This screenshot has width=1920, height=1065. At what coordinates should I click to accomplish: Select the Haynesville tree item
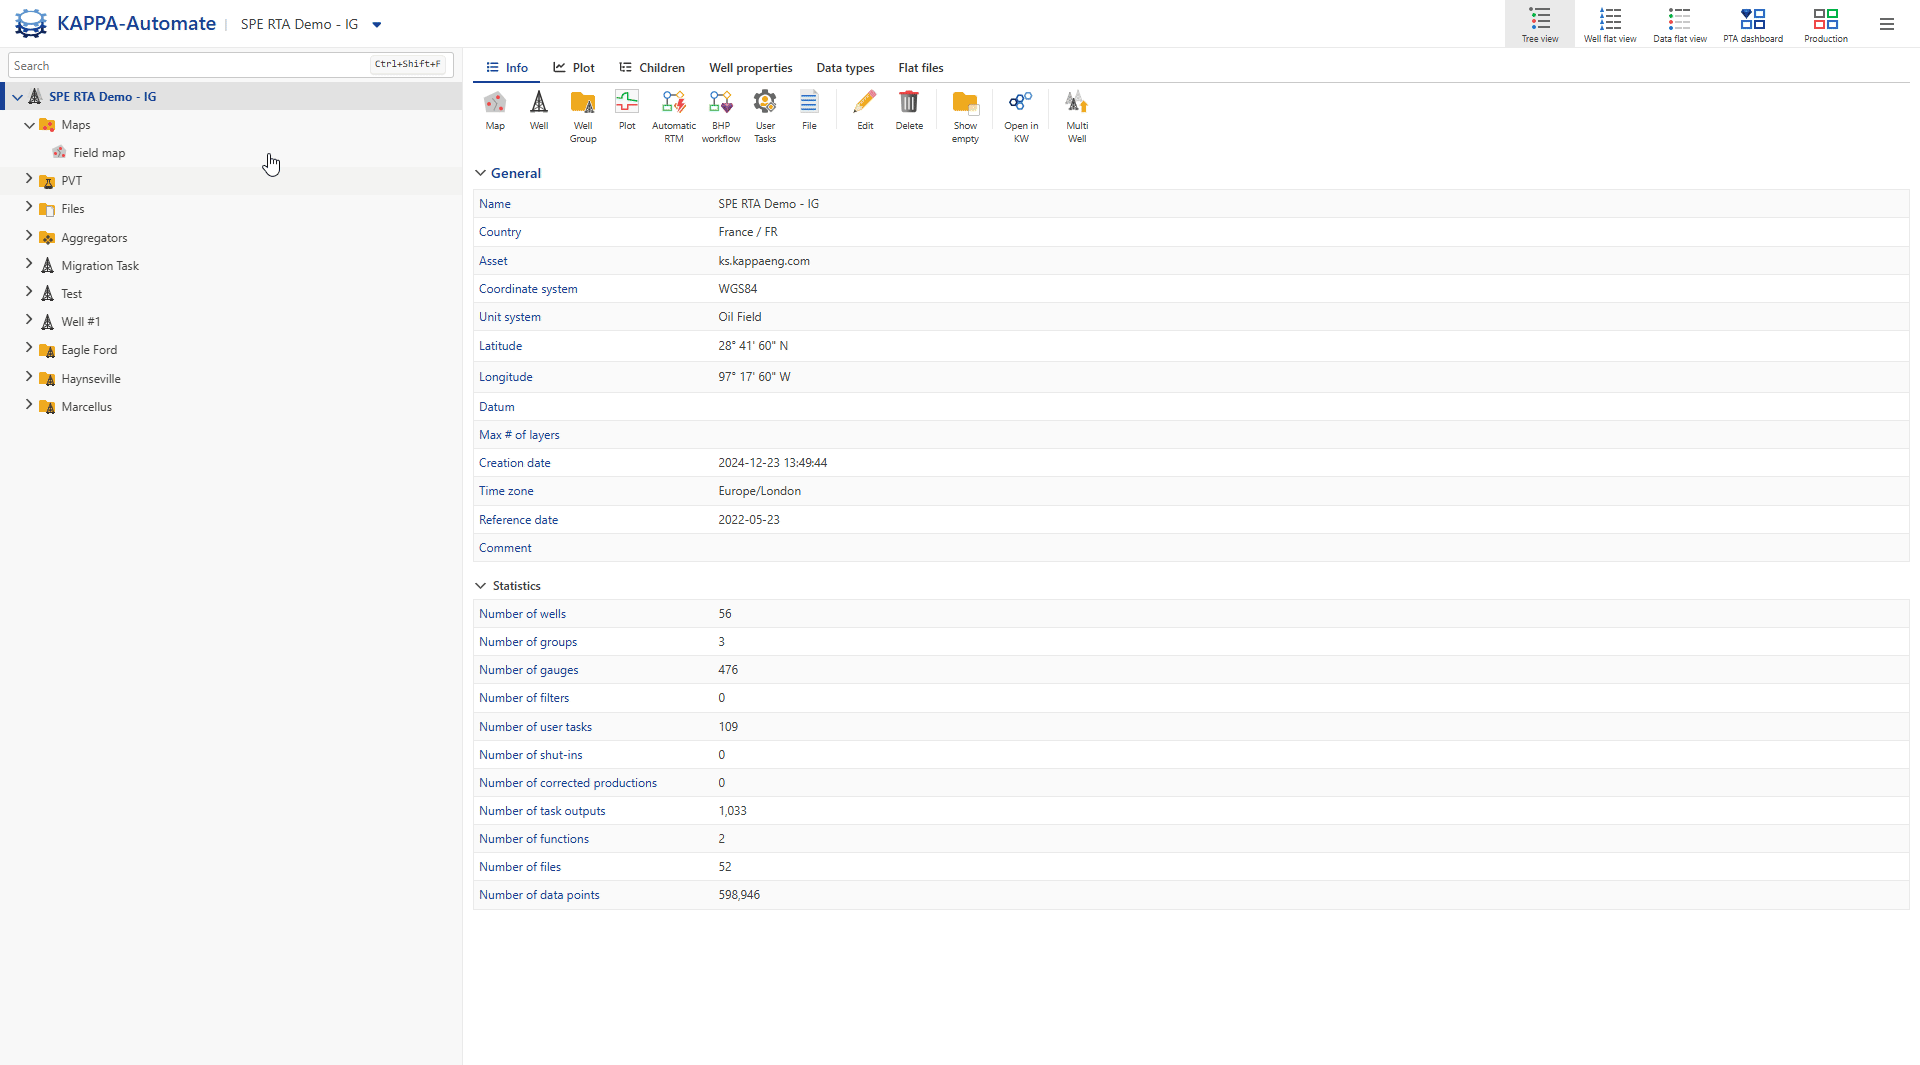click(x=91, y=379)
